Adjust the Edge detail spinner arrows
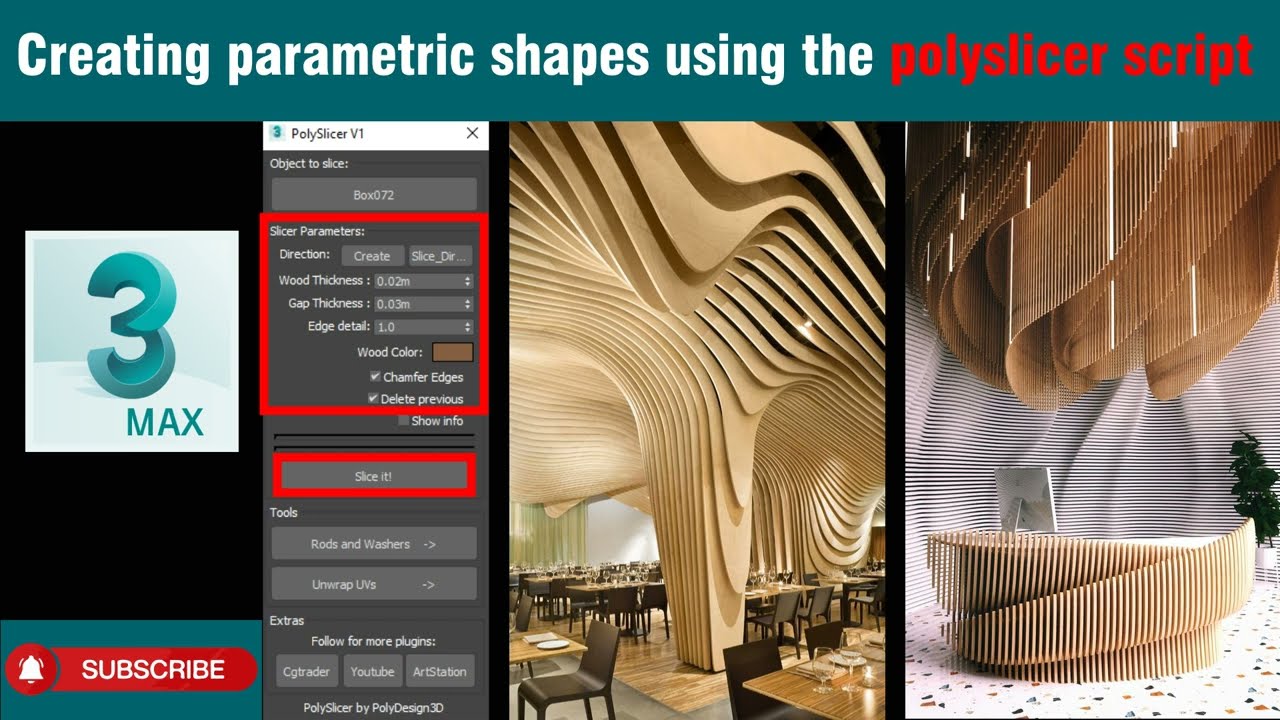This screenshot has height=720, width=1280. coord(467,327)
